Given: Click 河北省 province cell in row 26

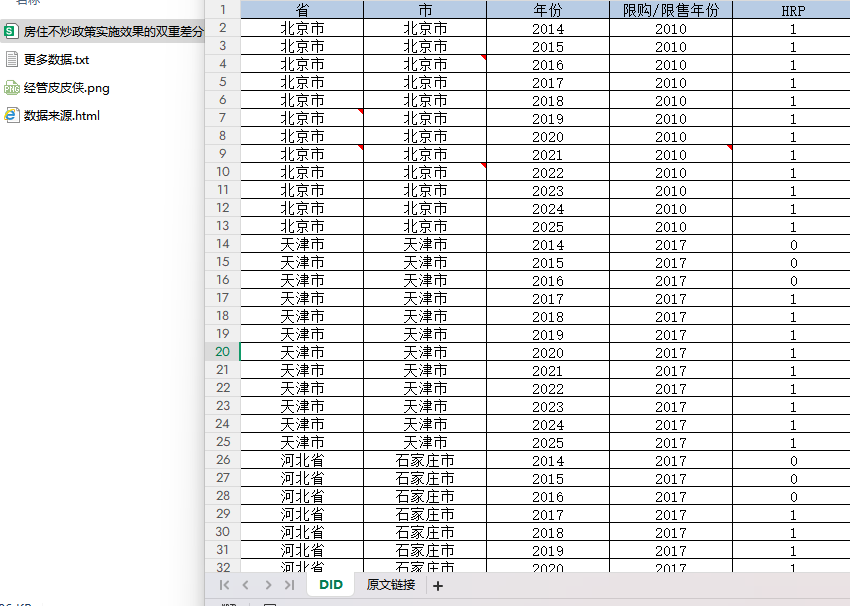Looking at the screenshot, I should coord(302,460).
